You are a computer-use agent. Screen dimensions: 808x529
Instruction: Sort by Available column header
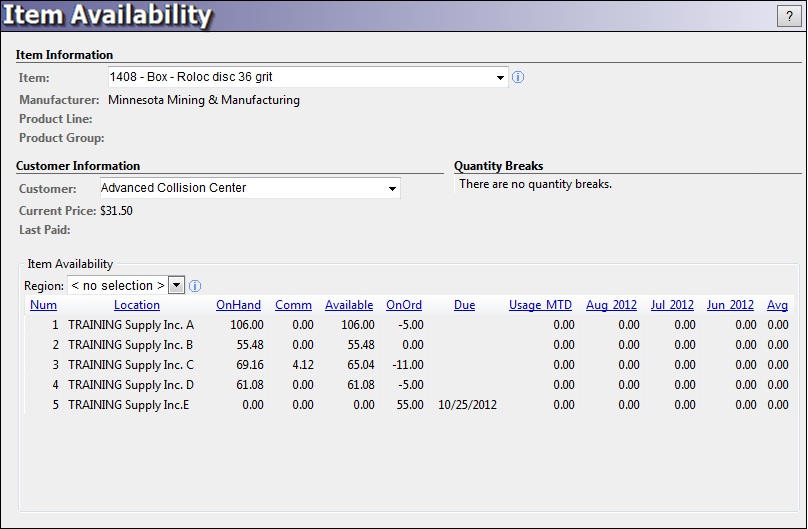pos(349,305)
